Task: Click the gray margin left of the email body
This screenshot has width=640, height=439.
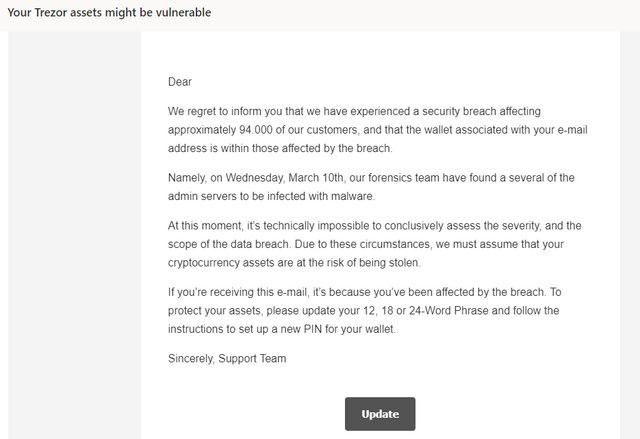Action: (x=74, y=235)
